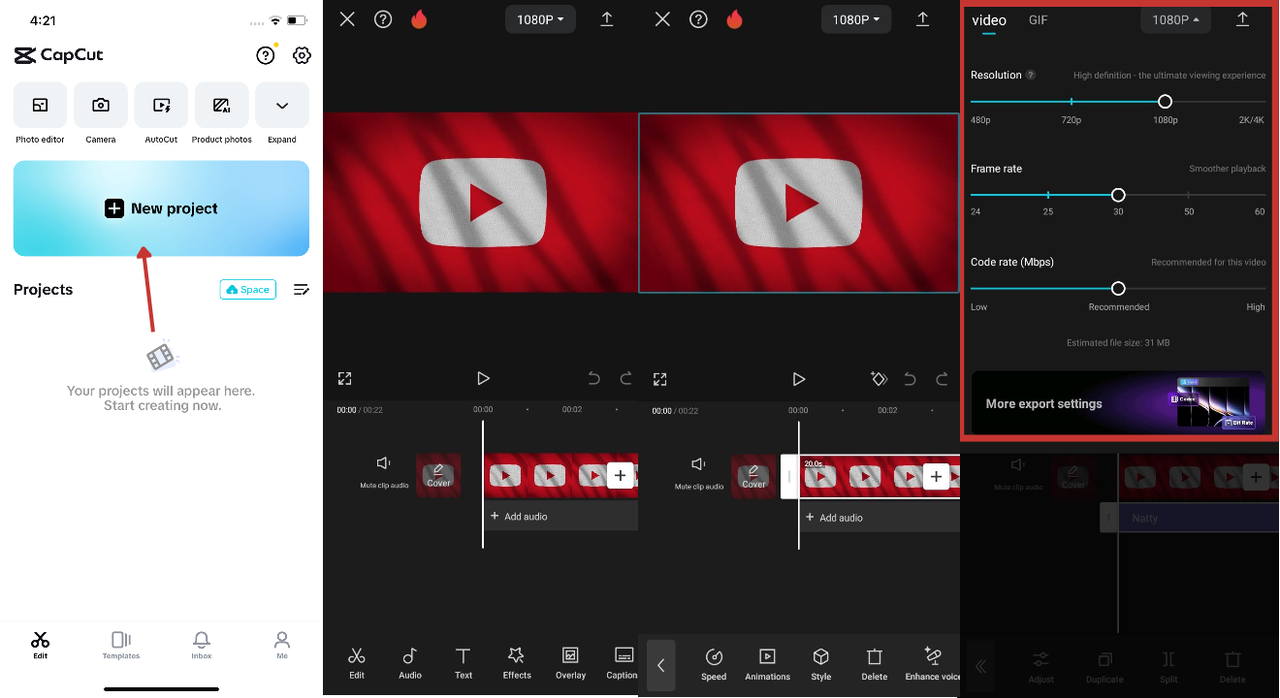Play the preview on the Edit/Audio toolbar screen
This screenshot has width=1280, height=698.
[x=483, y=378]
